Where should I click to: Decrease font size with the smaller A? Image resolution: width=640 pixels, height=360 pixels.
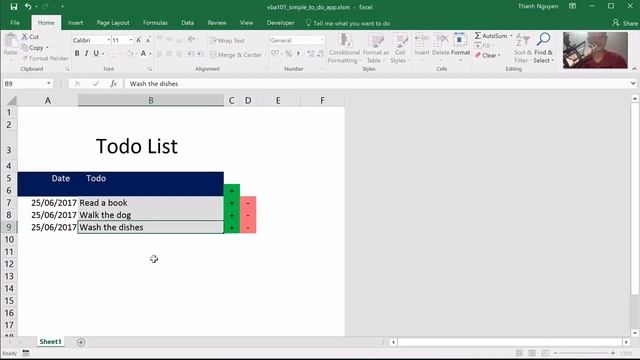pyautogui.click(x=148, y=40)
